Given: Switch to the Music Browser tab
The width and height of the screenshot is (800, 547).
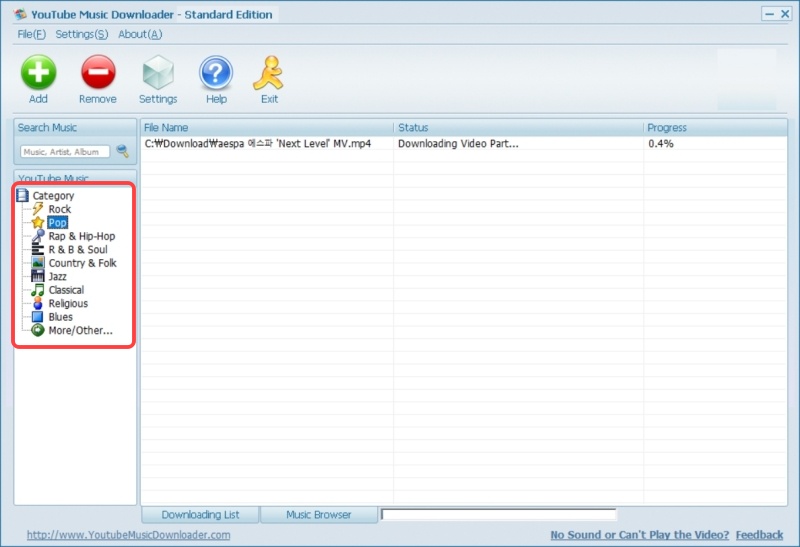Looking at the screenshot, I should pos(319,515).
